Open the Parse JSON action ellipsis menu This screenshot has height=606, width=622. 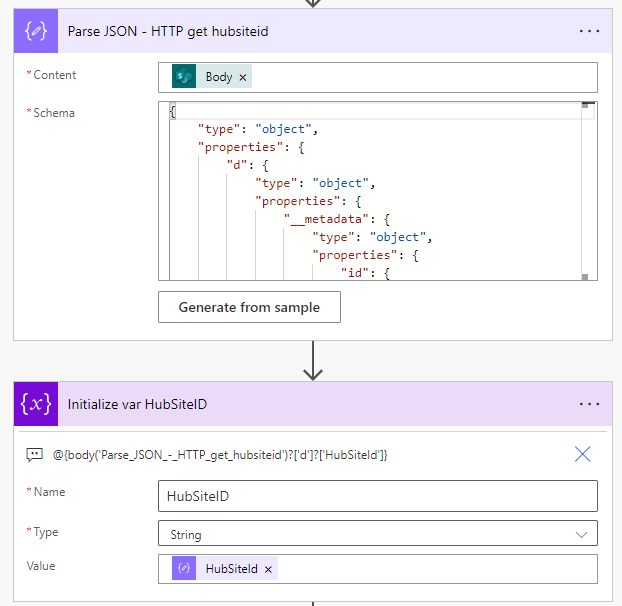coord(589,31)
